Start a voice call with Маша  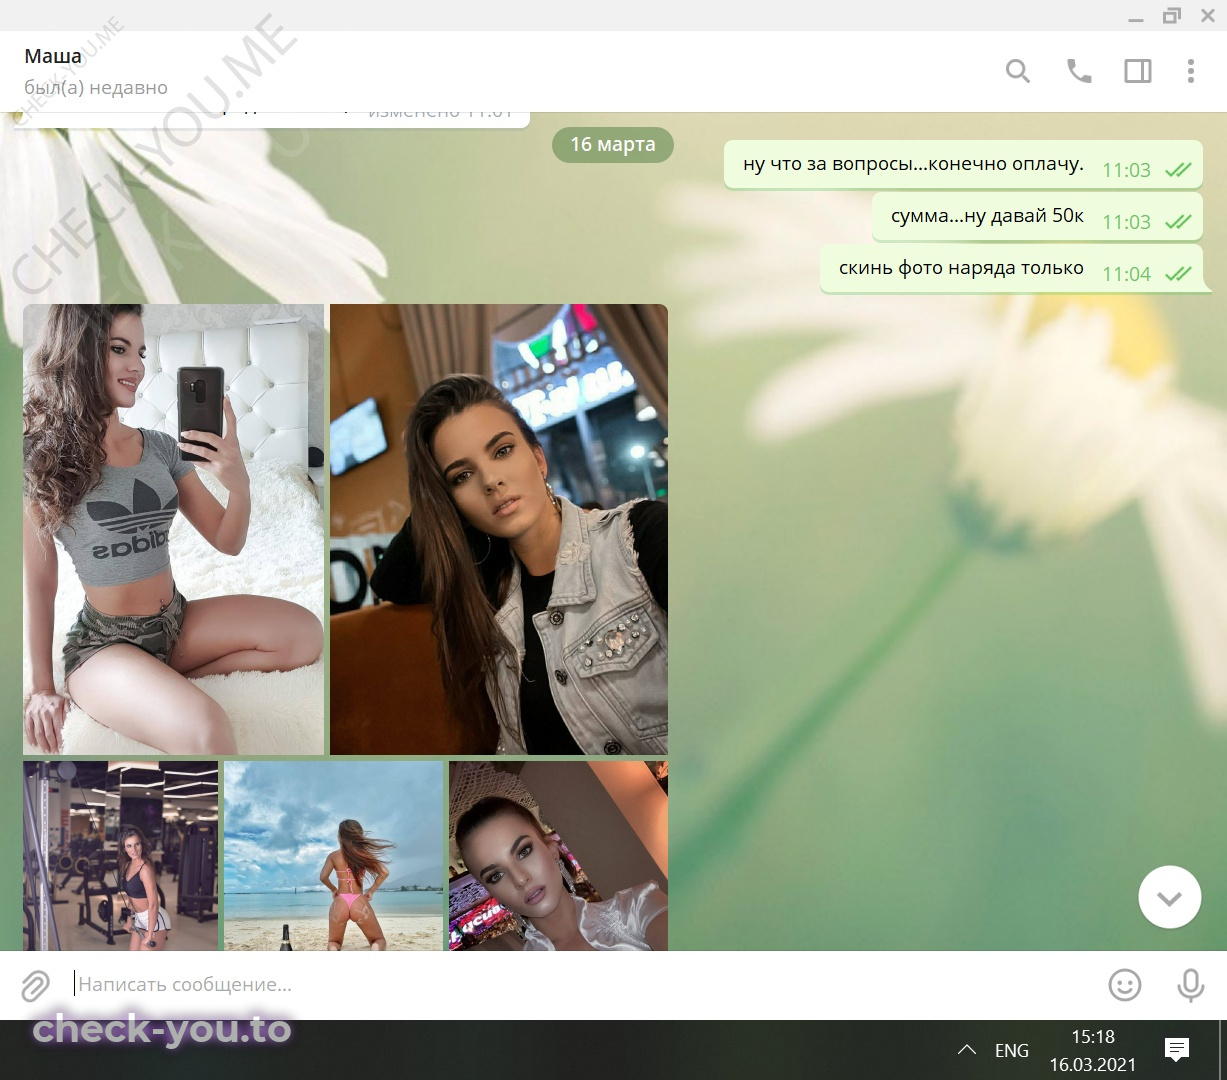click(x=1079, y=71)
